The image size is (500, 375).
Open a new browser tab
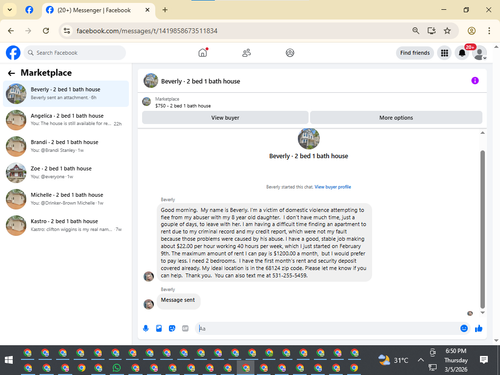coord(165,10)
